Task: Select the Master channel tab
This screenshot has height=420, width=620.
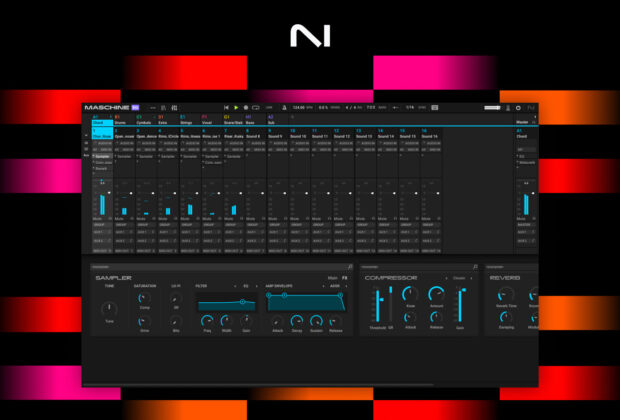Action: 525,122
